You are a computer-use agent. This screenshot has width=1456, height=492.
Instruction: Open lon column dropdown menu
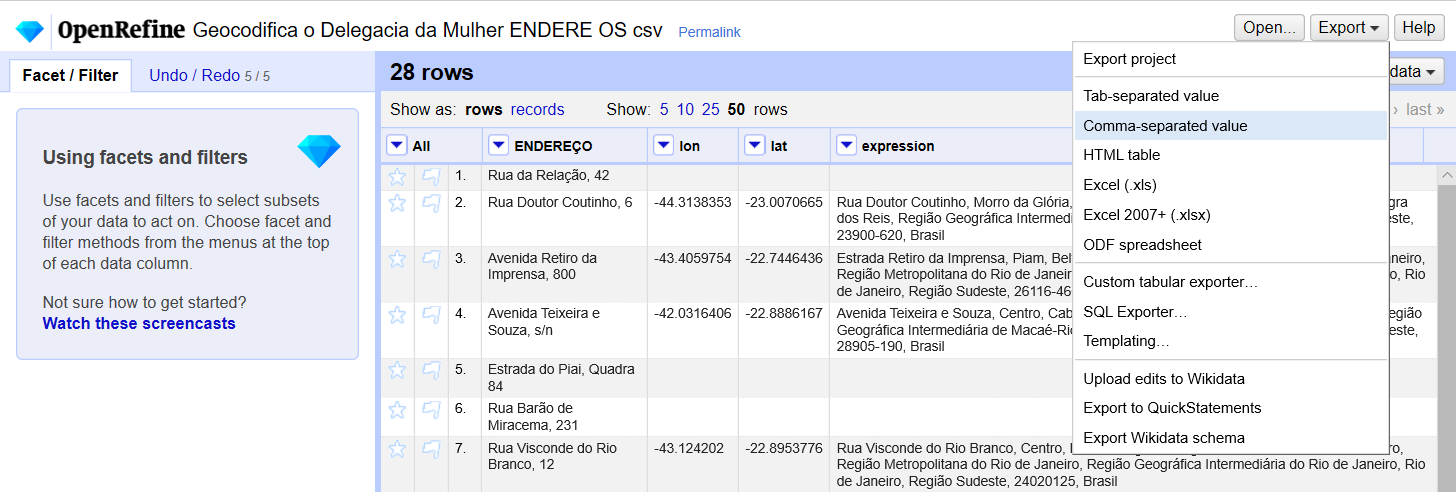click(x=663, y=146)
